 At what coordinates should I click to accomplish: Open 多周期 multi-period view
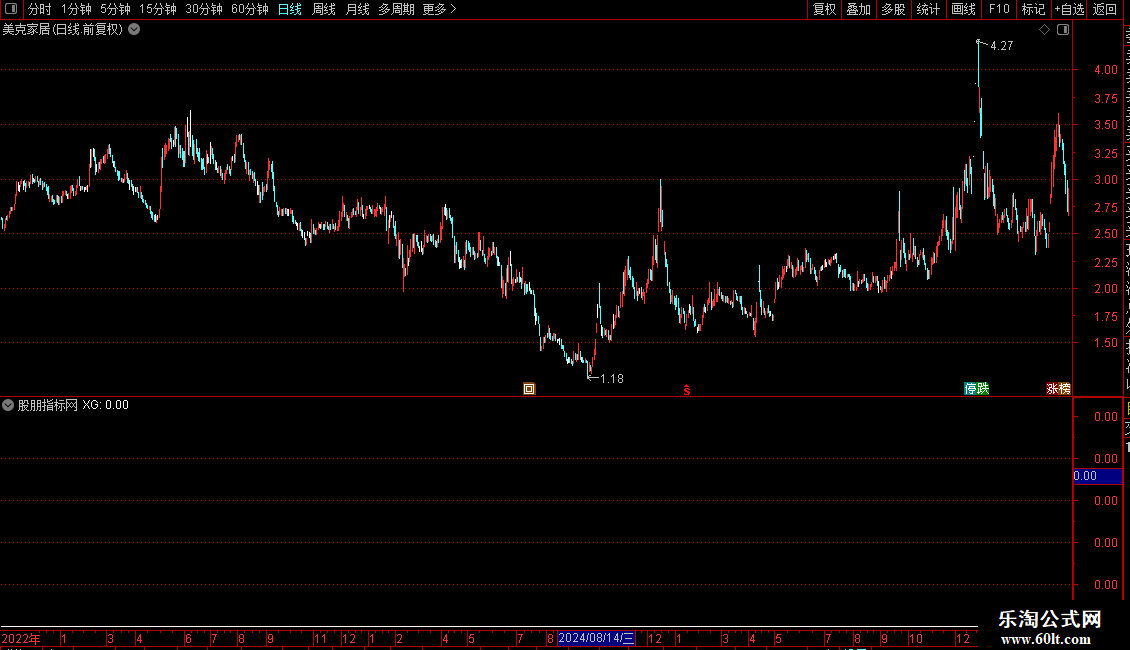[x=396, y=9]
